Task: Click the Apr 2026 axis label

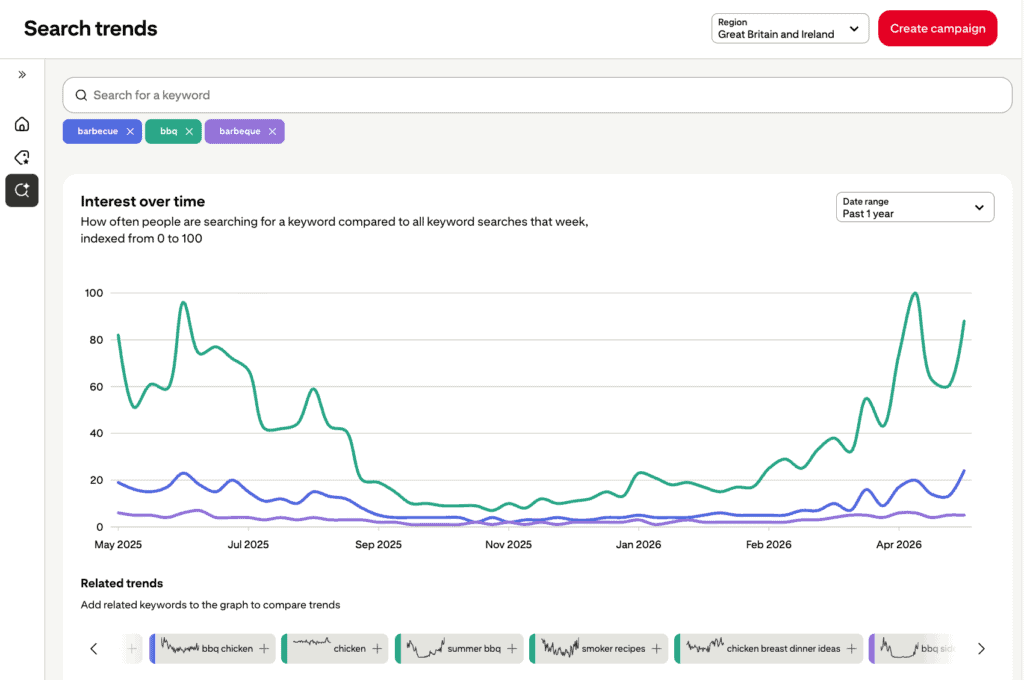Action: [x=899, y=545]
